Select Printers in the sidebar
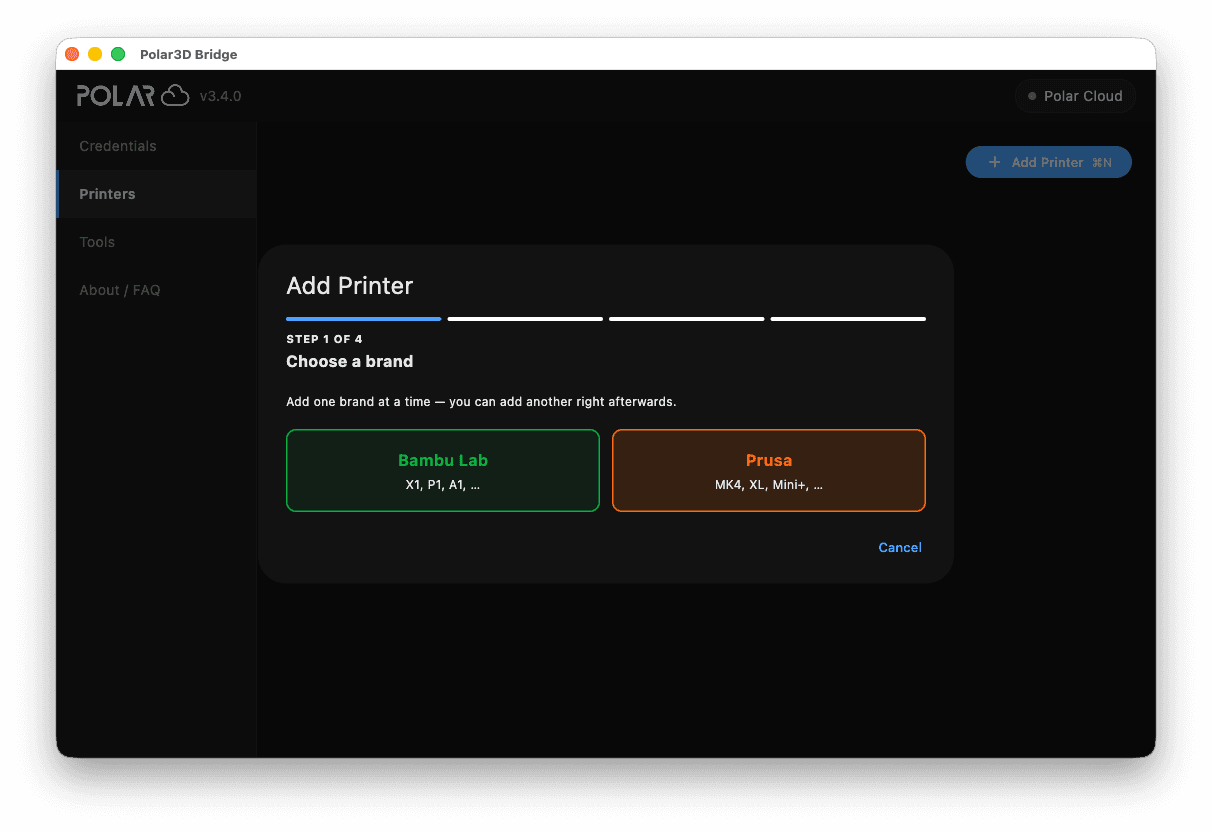This screenshot has height=832, width=1212. tap(157, 194)
